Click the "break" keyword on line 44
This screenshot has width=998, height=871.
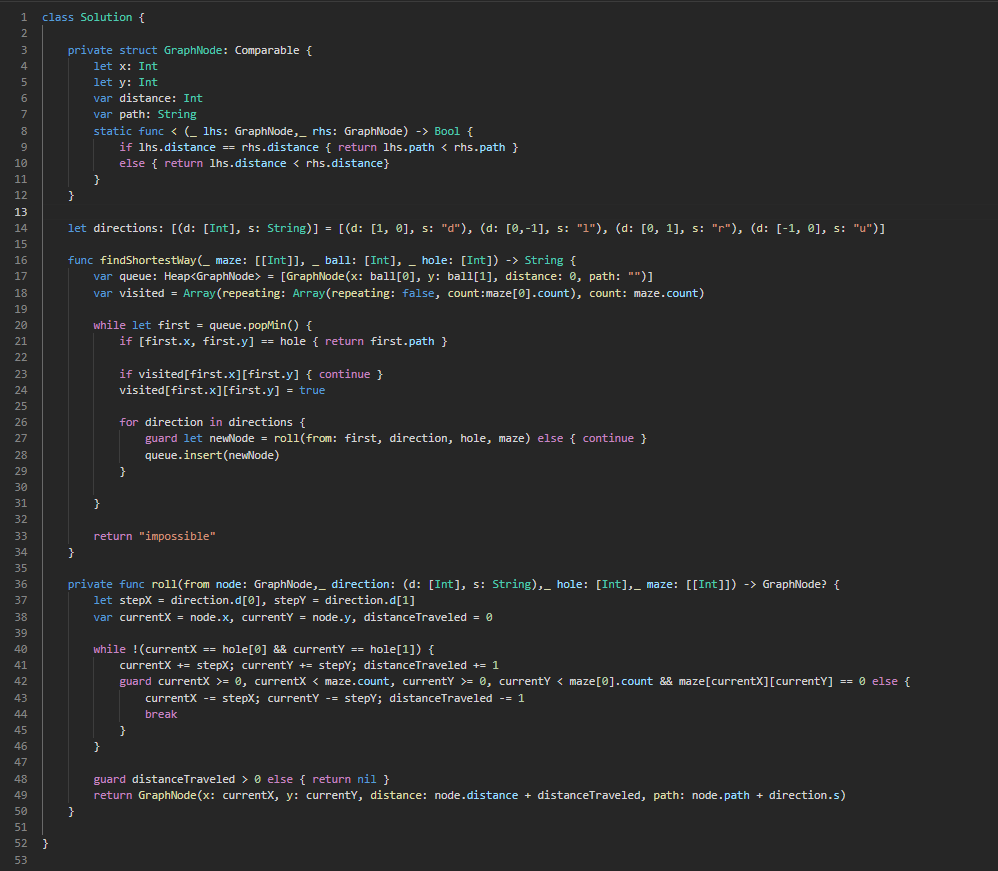(161, 714)
